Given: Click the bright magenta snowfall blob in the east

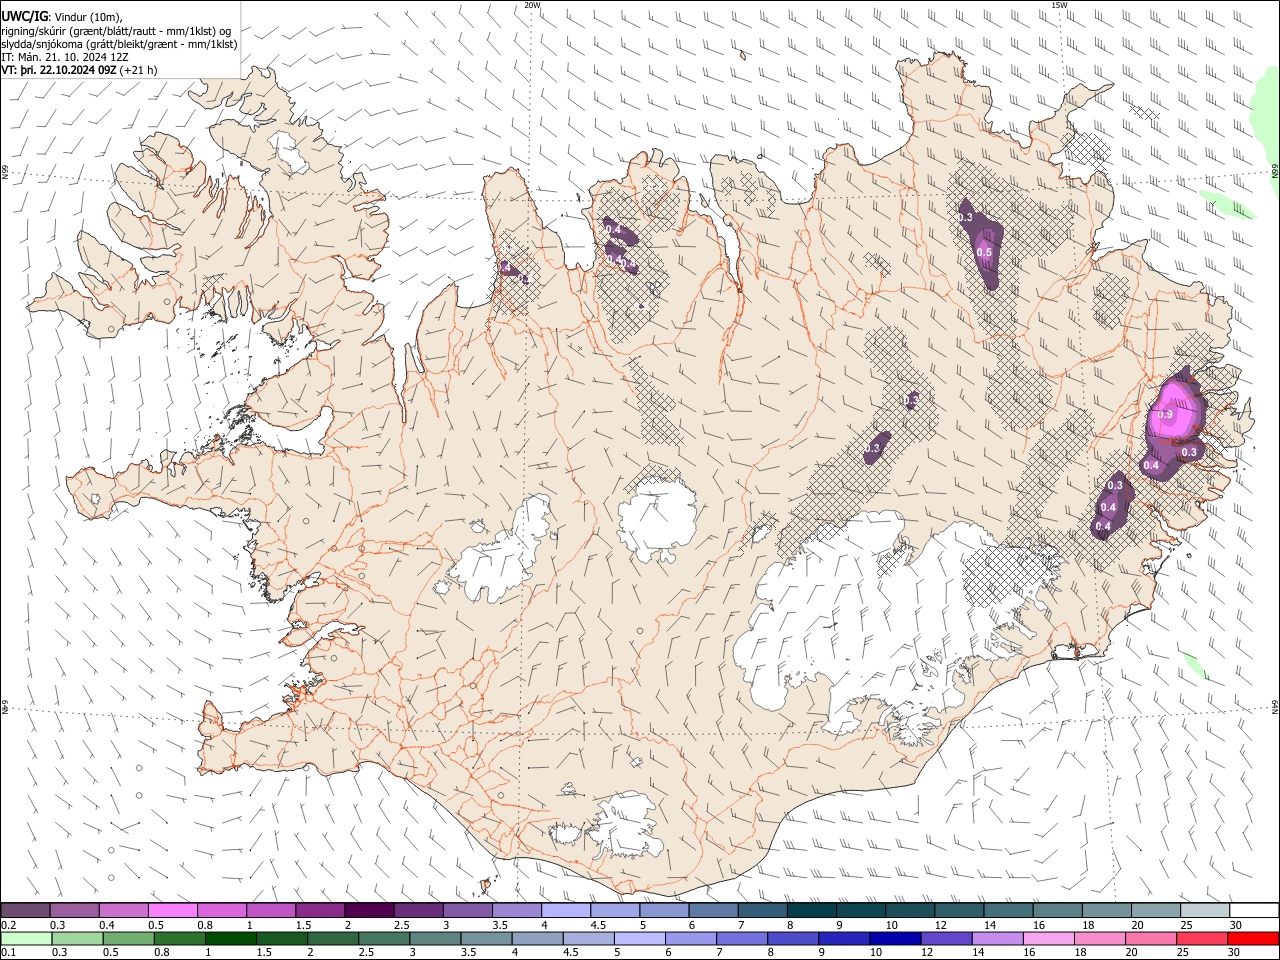Looking at the screenshot, I should coord(1173,410).
